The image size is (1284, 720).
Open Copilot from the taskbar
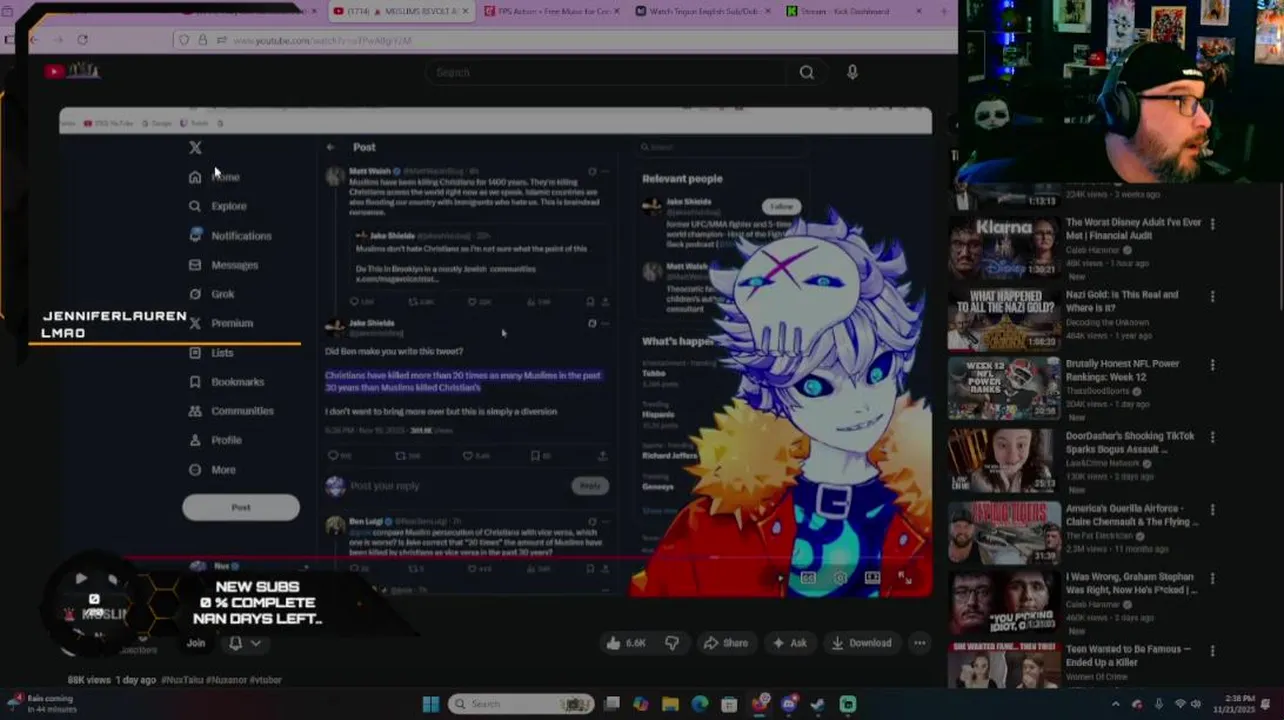(641, 704)
